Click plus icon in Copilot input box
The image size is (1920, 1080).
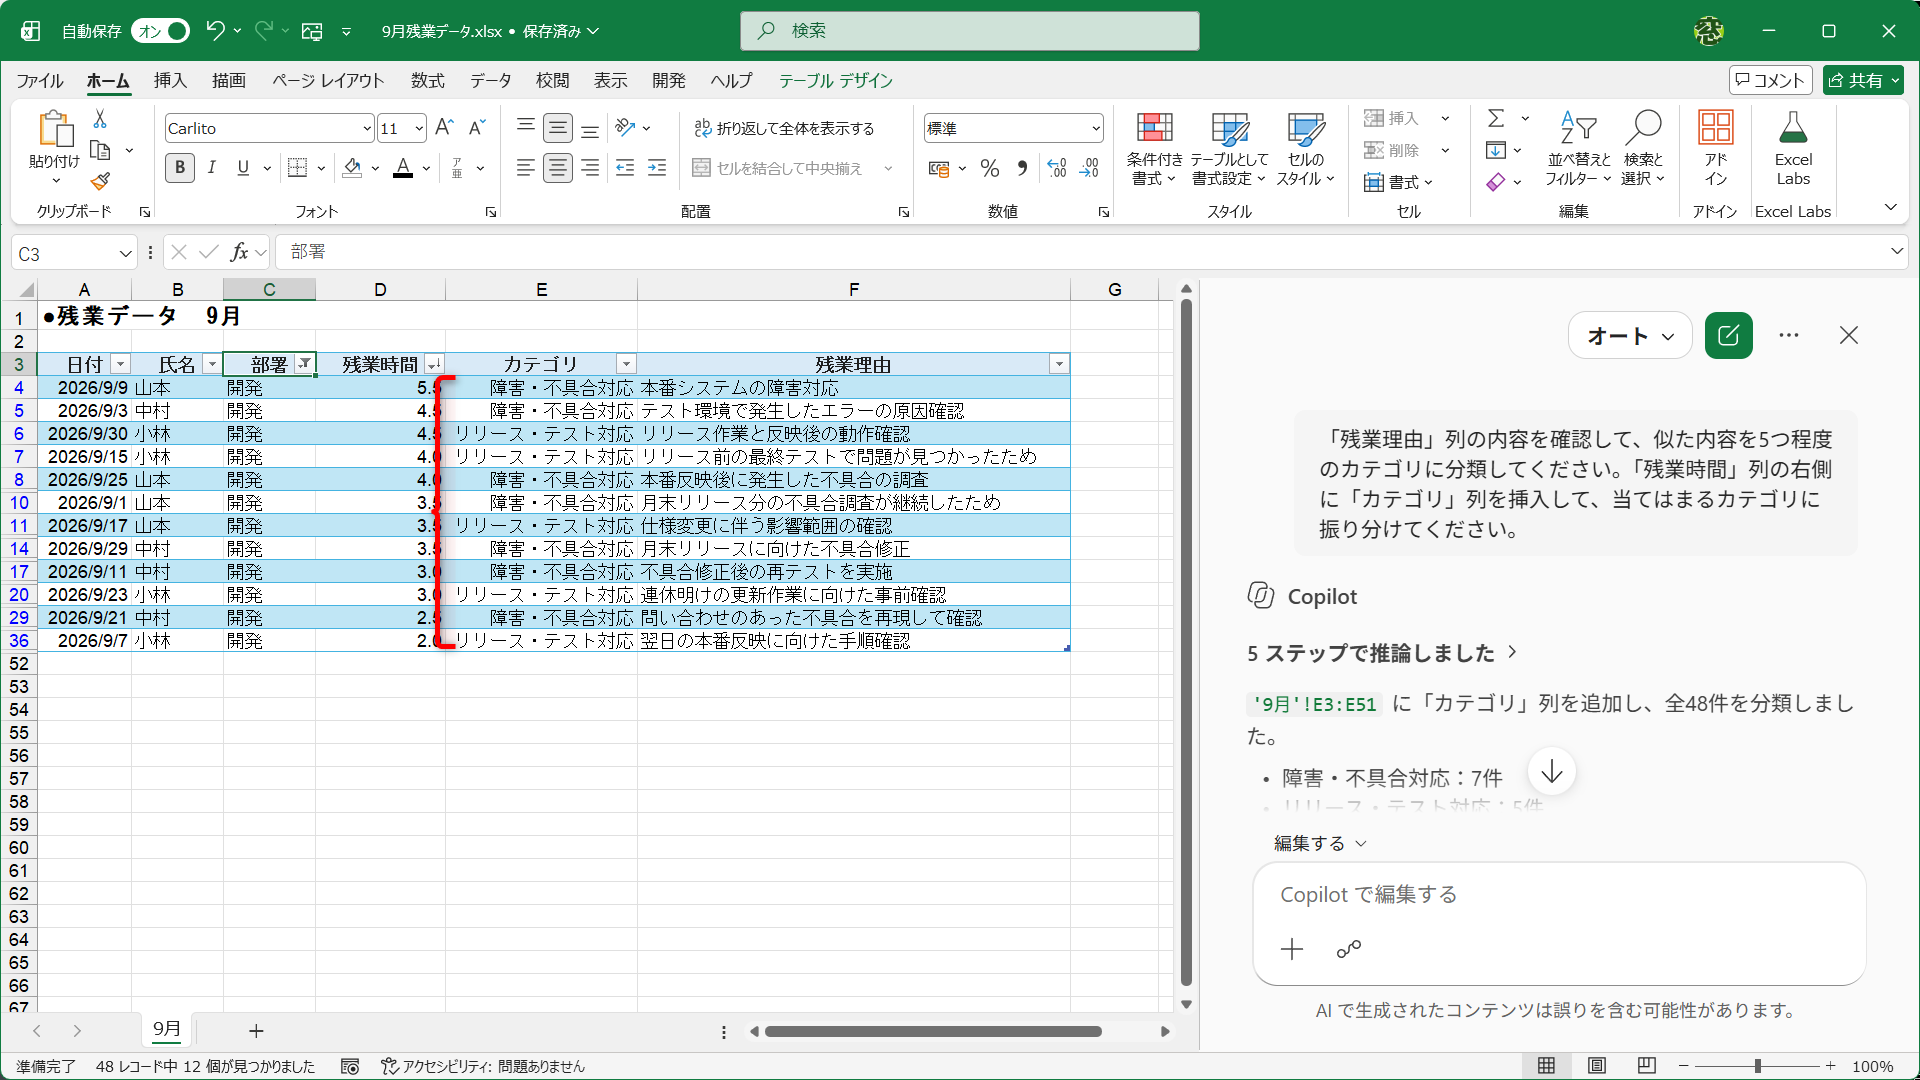click(1292, 949)
